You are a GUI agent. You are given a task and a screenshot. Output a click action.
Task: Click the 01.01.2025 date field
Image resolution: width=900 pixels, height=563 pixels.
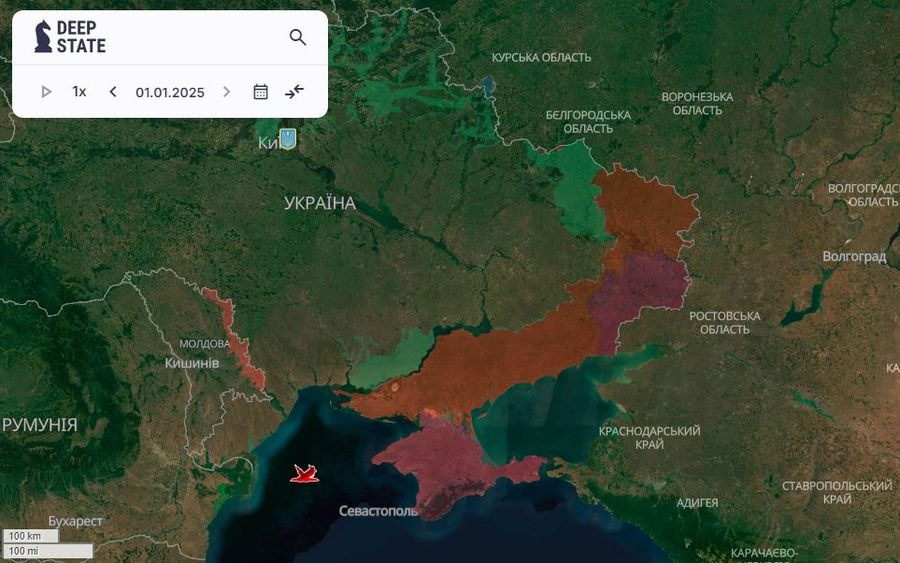[170, 92]
